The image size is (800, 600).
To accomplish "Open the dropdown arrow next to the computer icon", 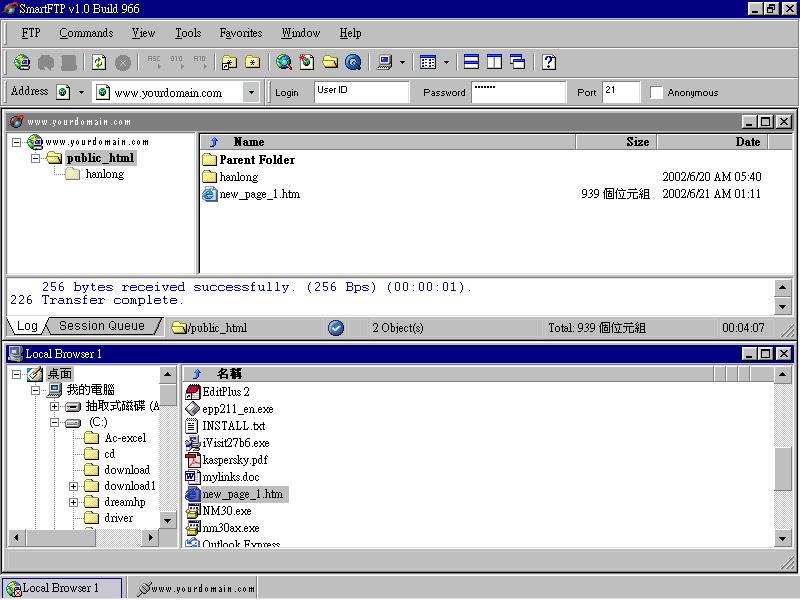I will 402,62.
